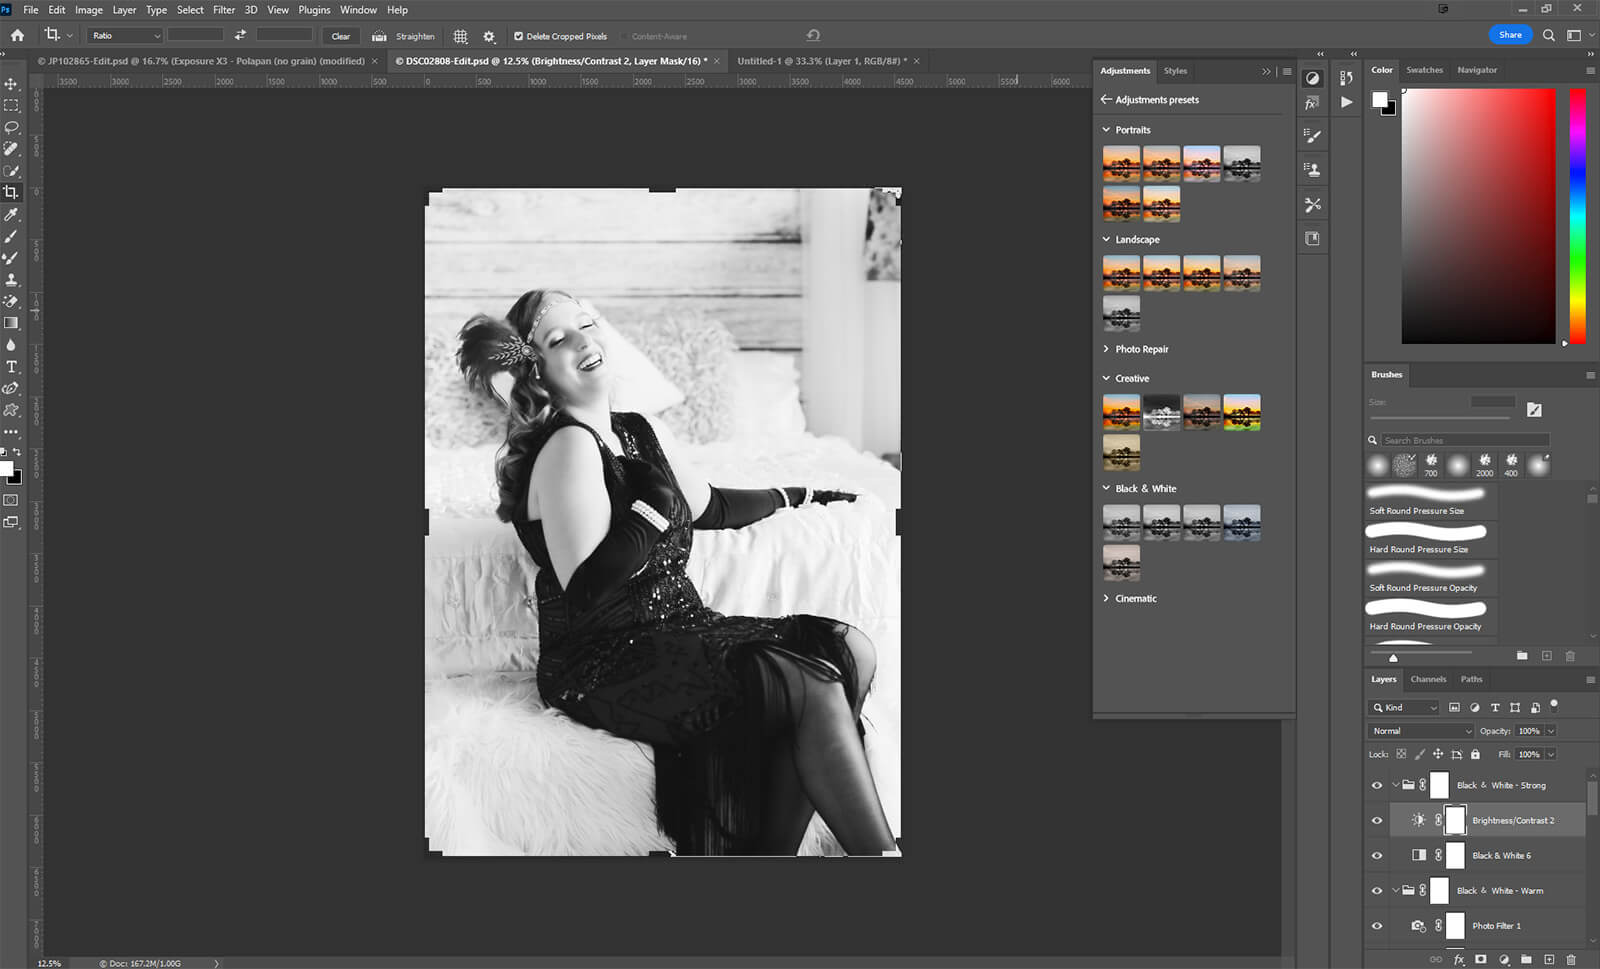The width and height of the screenshot is (1600, 969).
Task: Select the Lasso tool
Action: (x=11, y=127)
